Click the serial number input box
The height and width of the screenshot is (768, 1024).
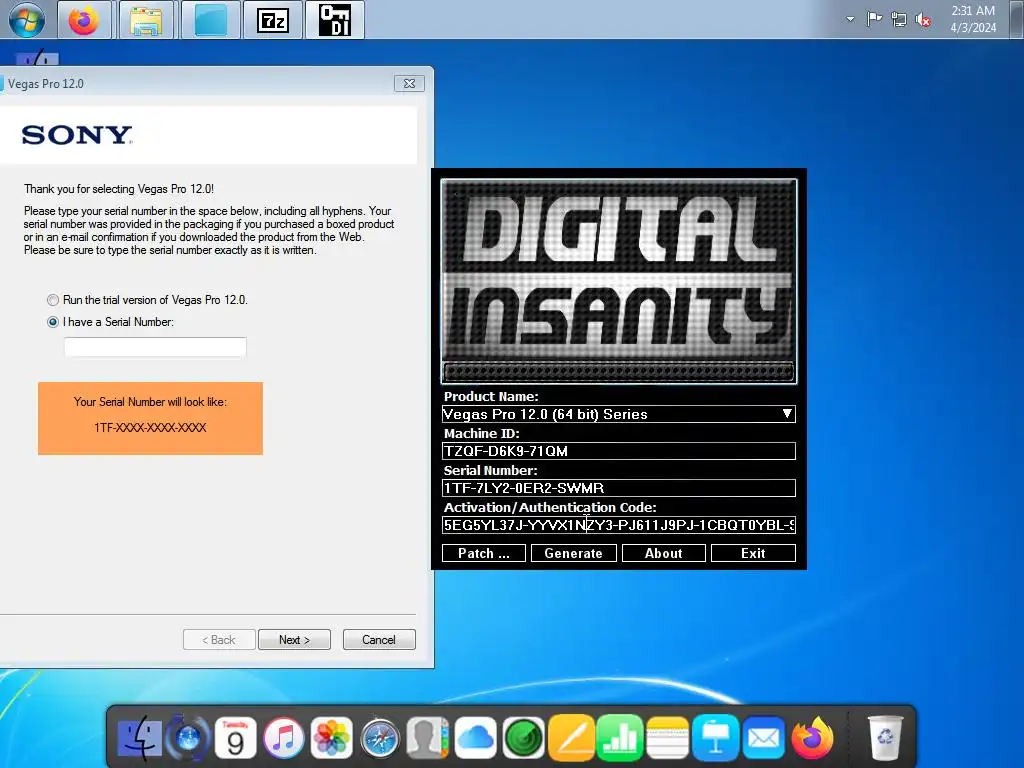(155, 347)
